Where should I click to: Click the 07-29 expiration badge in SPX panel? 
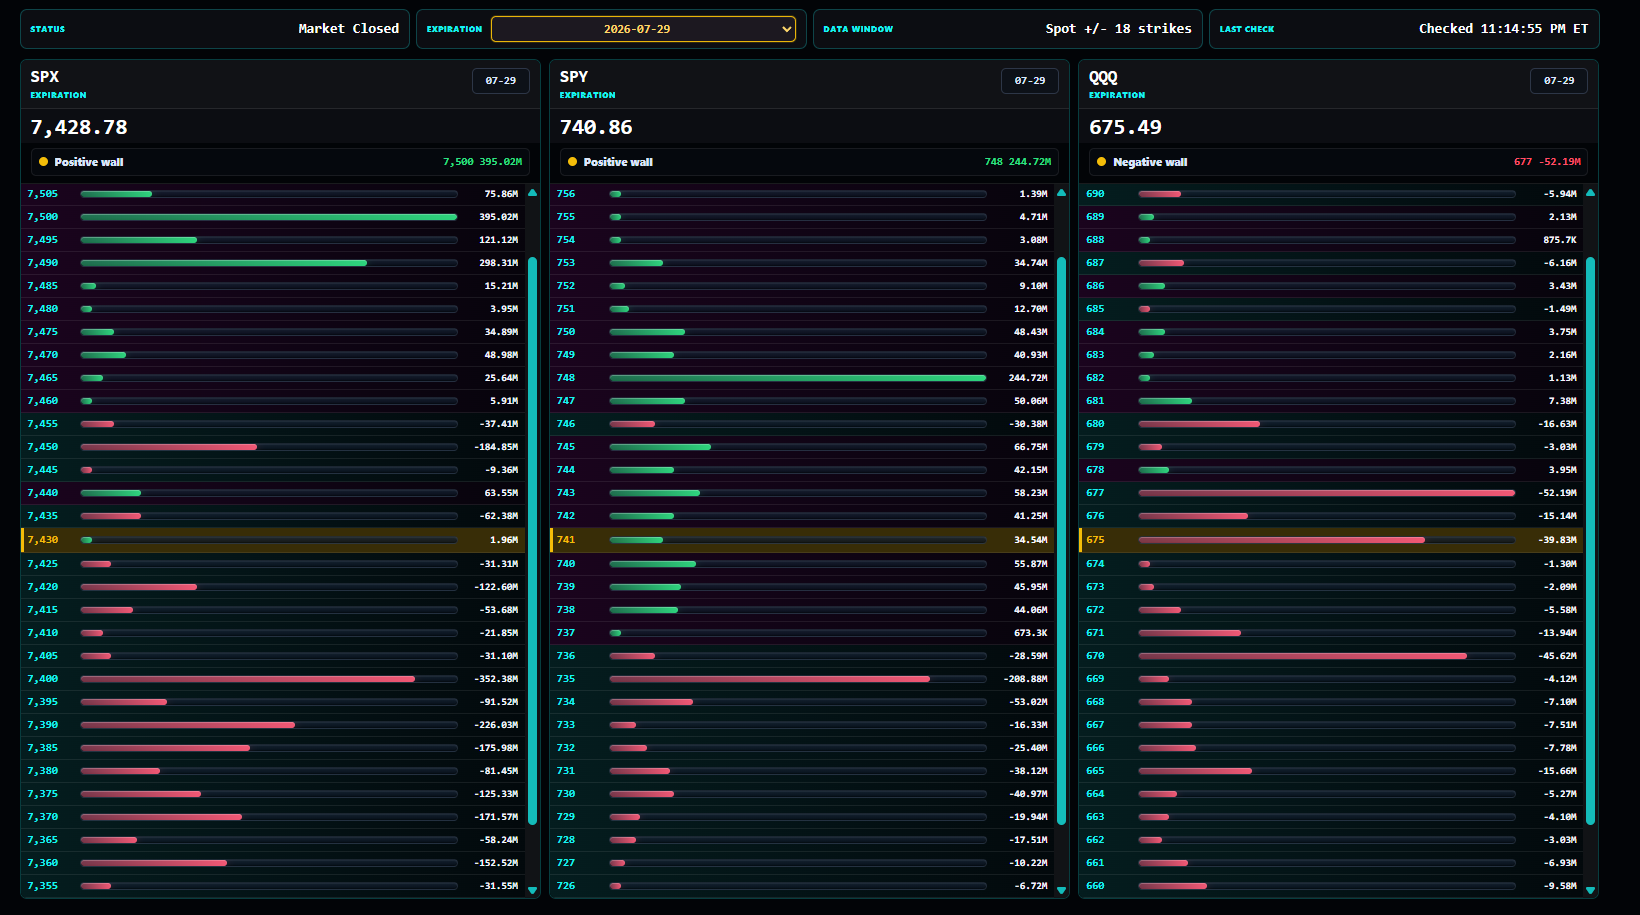(501, 81)
